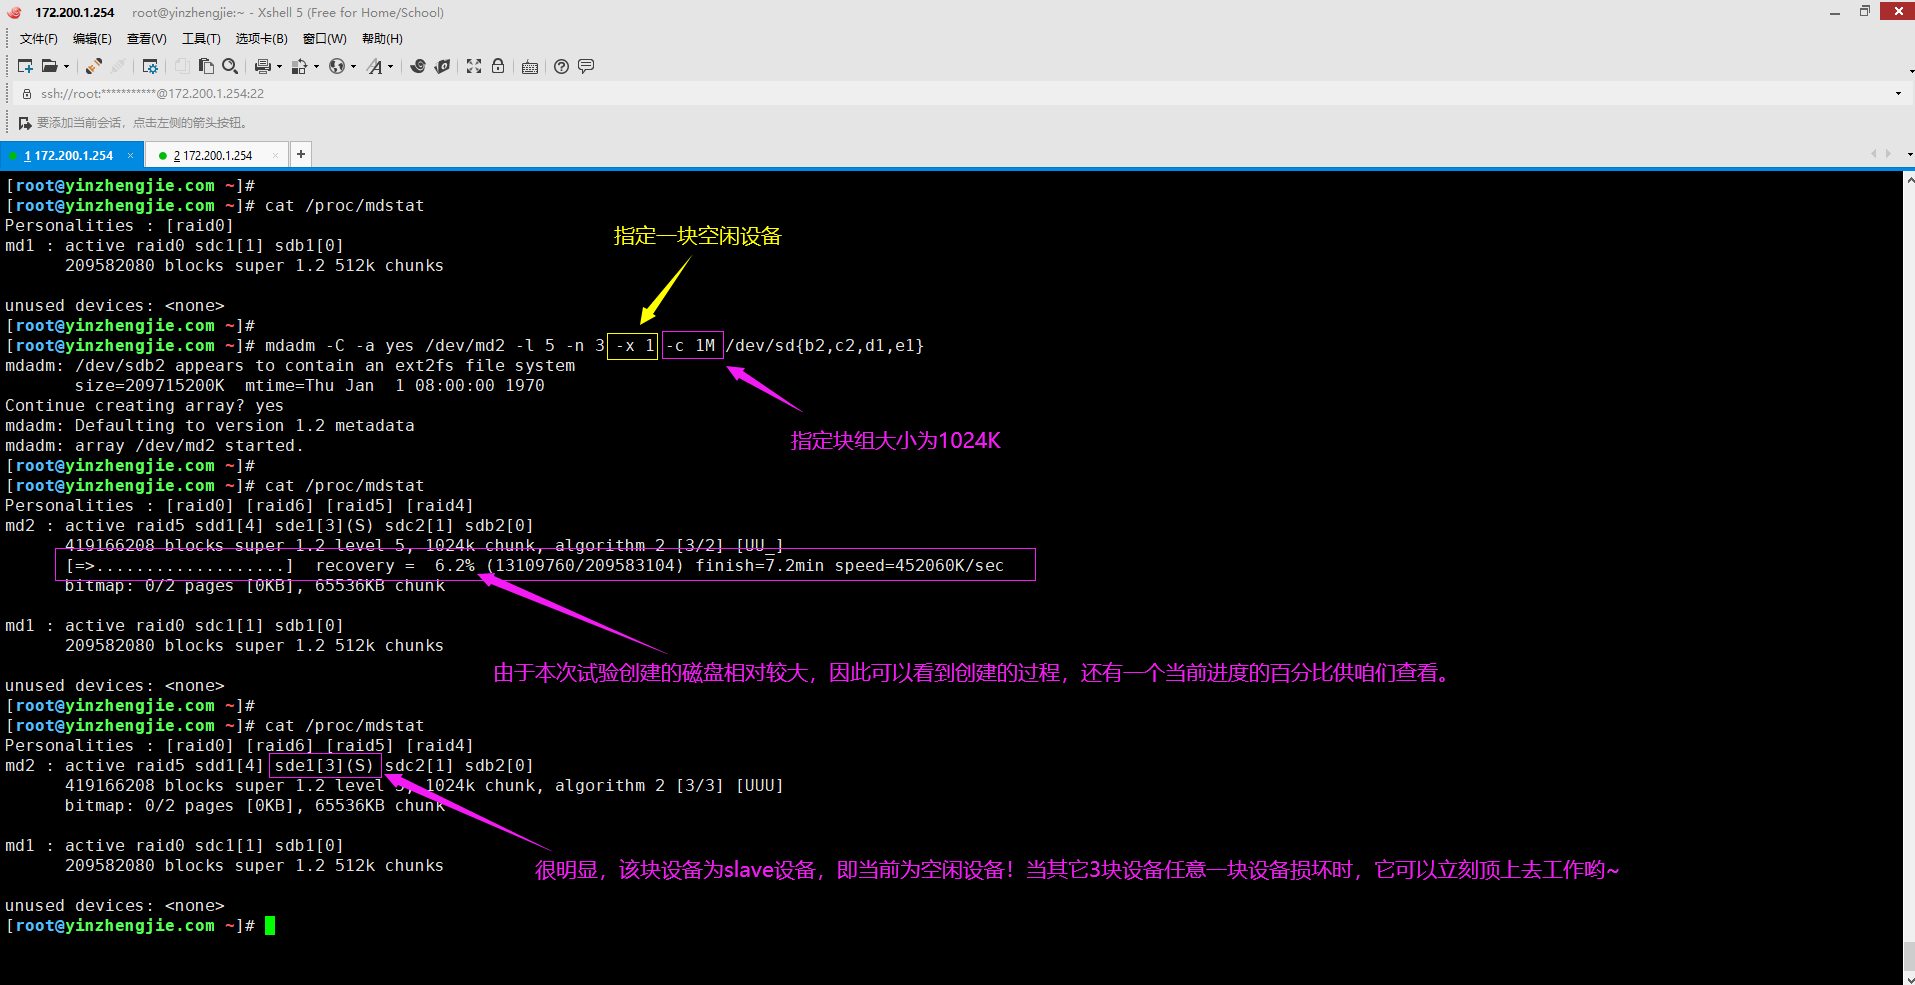Expand the Print options dropdown arrow
1915x985 pixels.
(x=279, y=66)
